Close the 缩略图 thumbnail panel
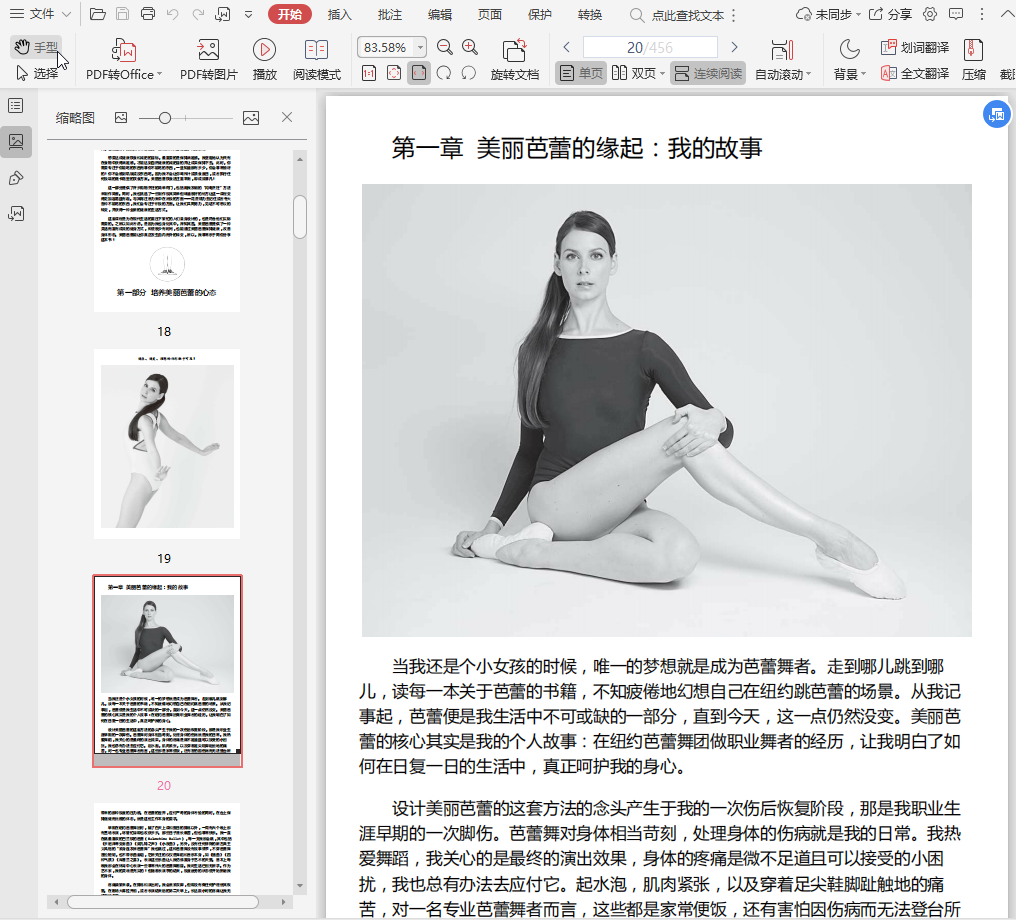 point(287,117)
